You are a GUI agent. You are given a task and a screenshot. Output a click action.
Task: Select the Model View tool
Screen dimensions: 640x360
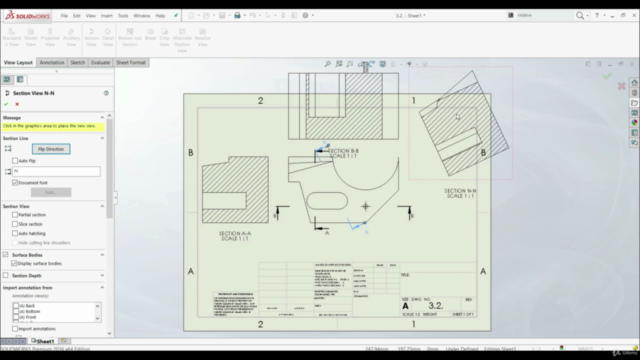(x=31, y=38)
